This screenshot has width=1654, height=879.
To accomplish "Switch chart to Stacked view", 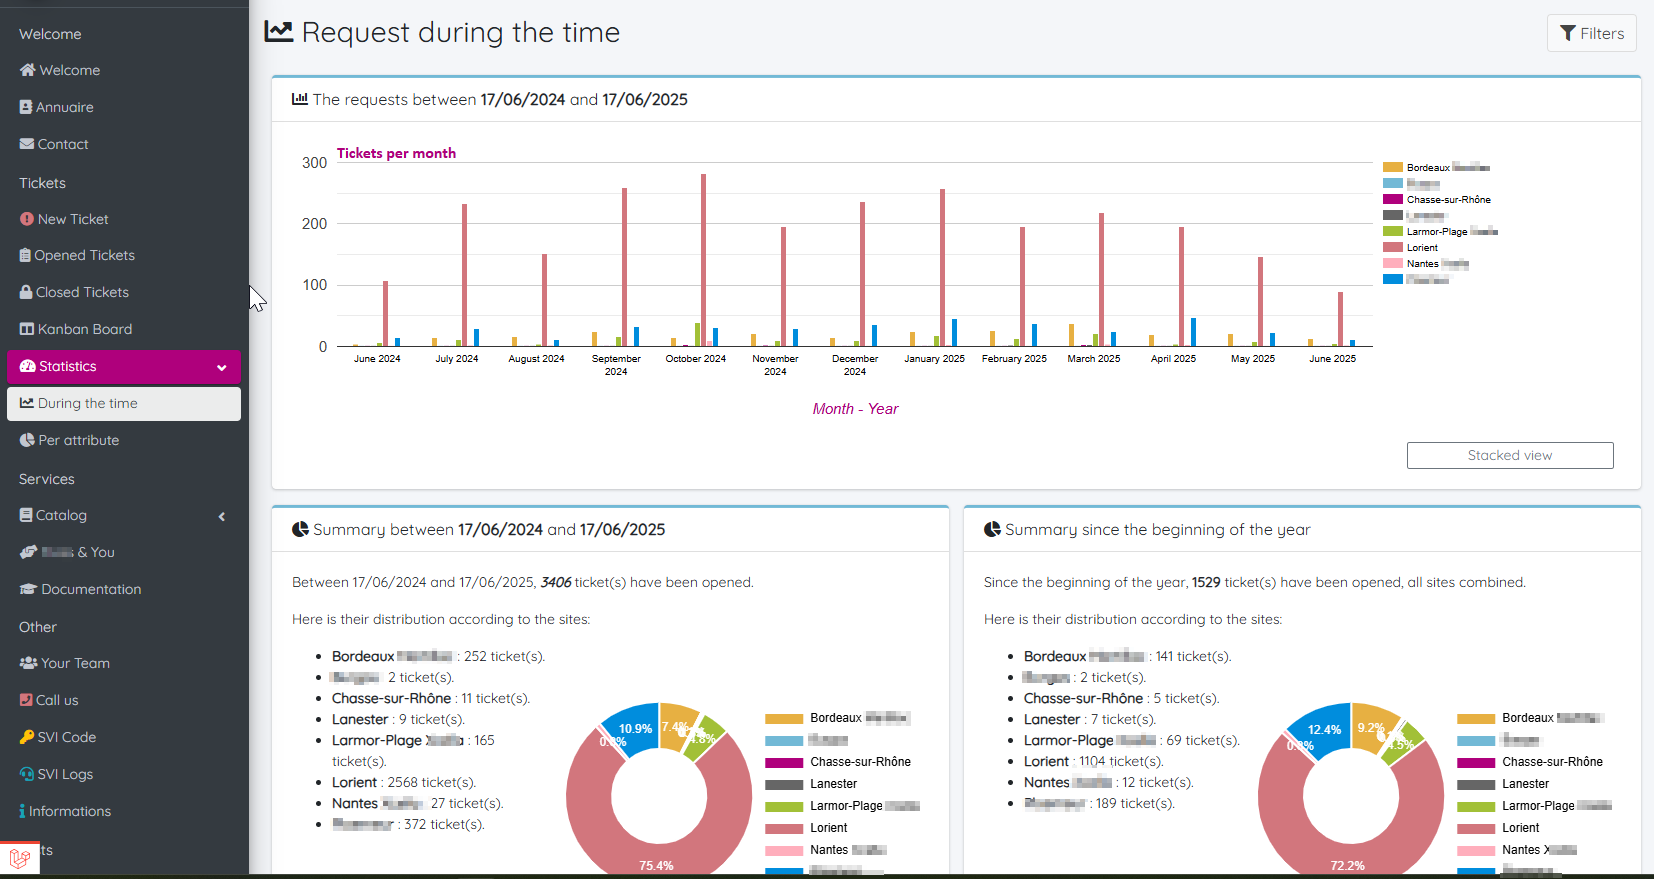I will coord(1509,455).
